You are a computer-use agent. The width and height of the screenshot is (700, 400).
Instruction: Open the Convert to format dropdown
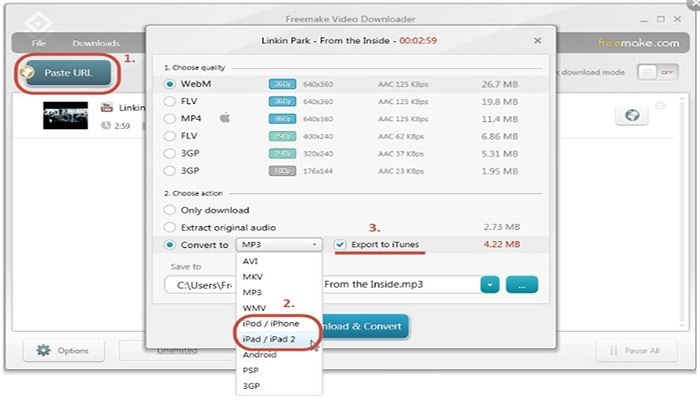click(279, 245)
